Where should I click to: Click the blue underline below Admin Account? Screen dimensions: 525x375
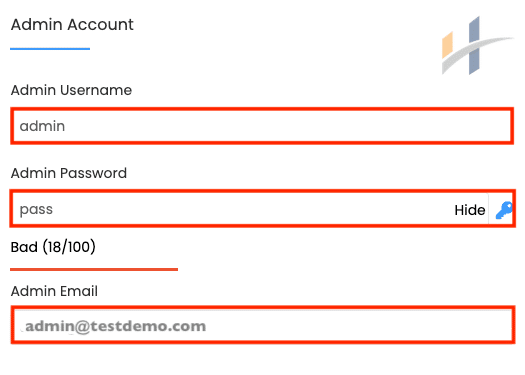(x=50, y=49)
